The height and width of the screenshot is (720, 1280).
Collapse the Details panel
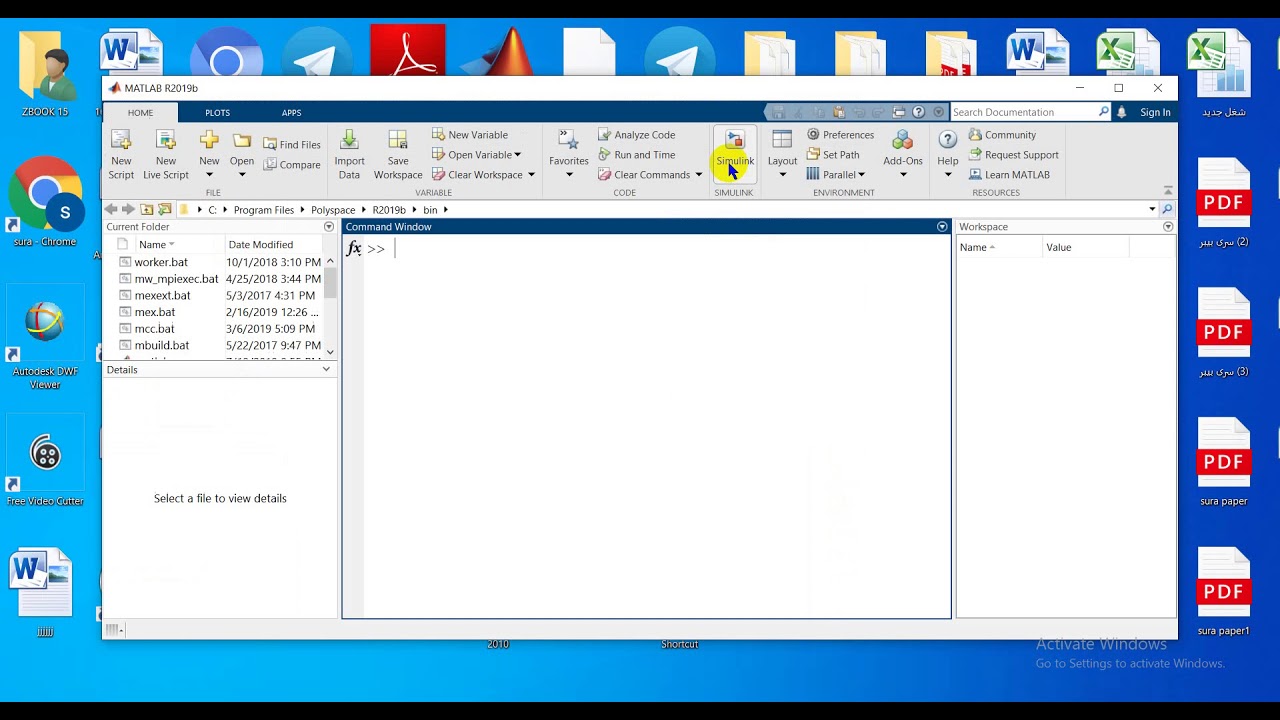click(326, 370)
